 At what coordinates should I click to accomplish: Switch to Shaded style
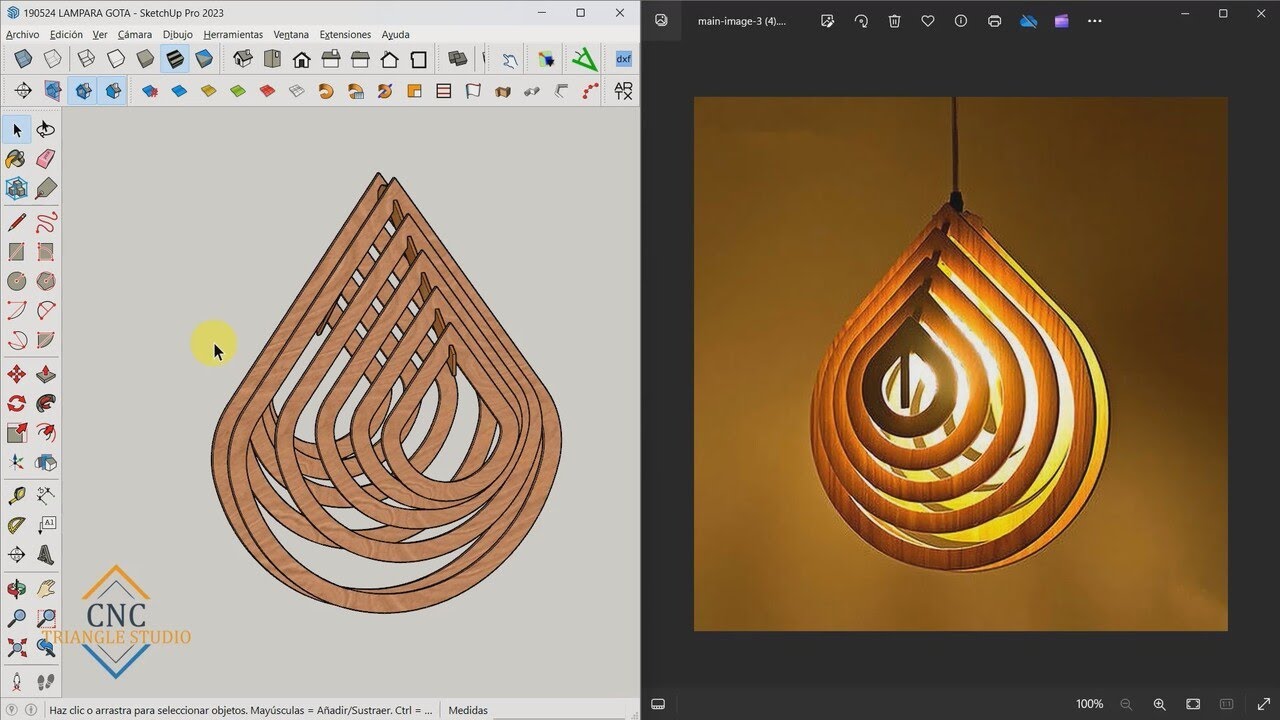[146, 59]
